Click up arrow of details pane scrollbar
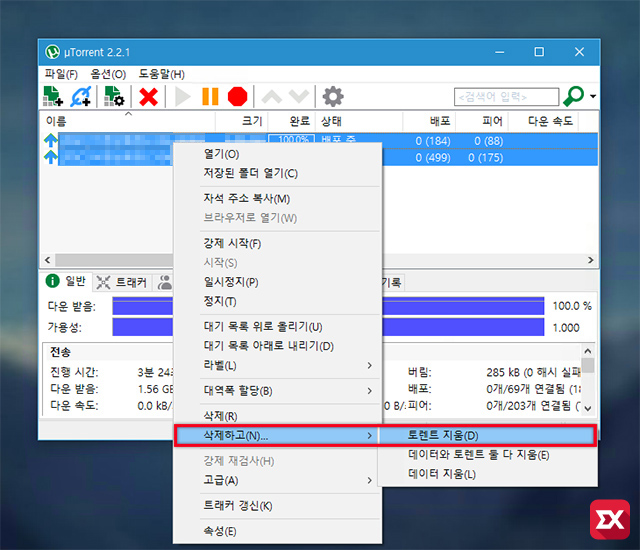Viewport: 640px width, 550px height. point(588,351)
